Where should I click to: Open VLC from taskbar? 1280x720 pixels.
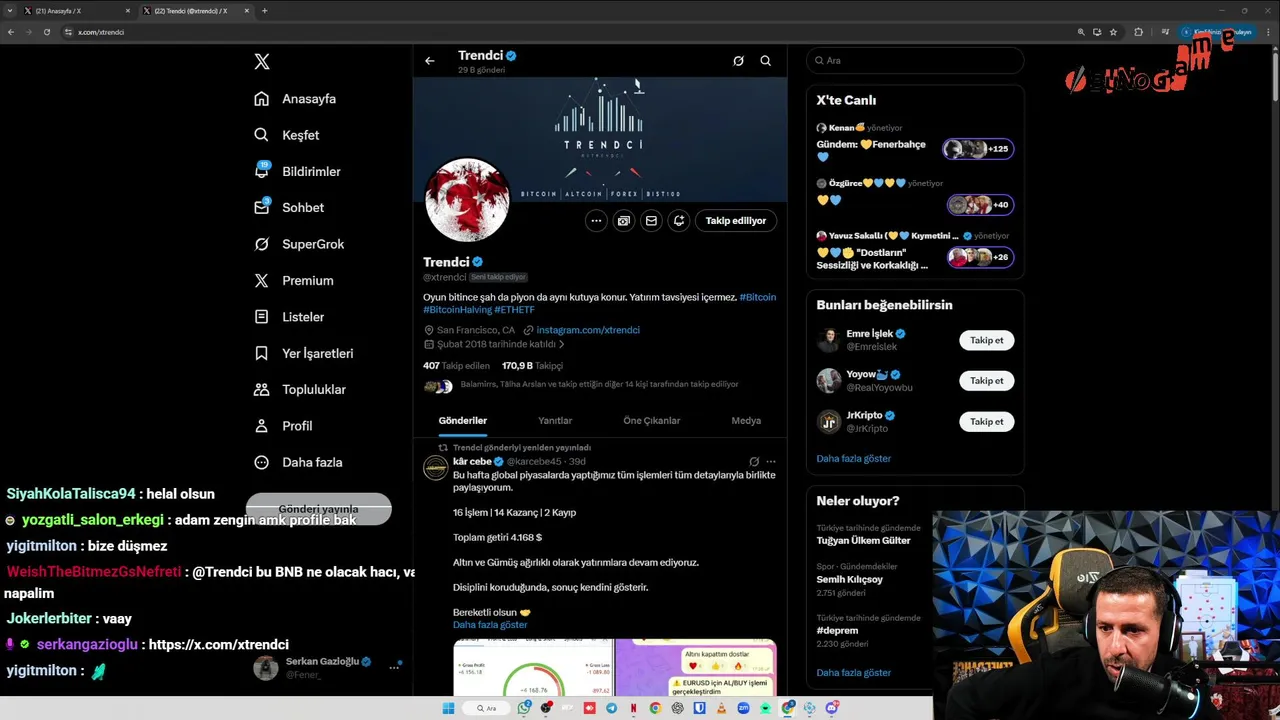click(722, 708)
